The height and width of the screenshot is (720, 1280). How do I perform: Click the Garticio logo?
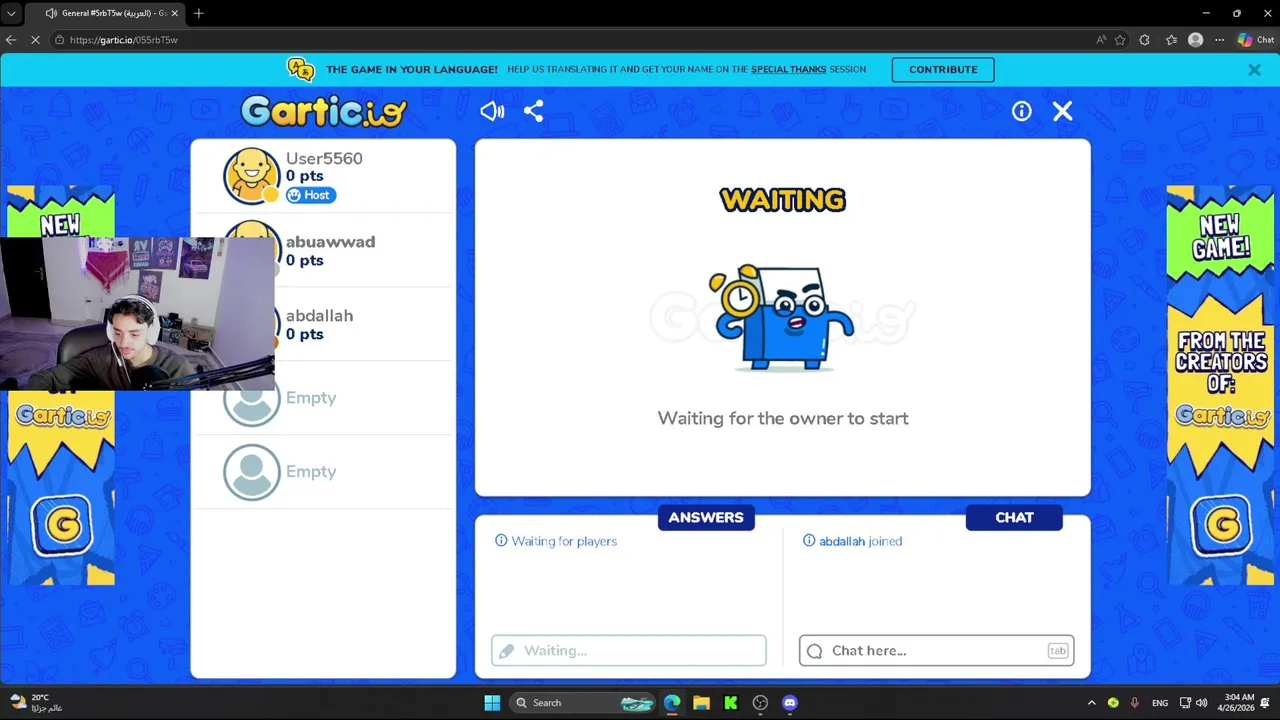(324, 111)
